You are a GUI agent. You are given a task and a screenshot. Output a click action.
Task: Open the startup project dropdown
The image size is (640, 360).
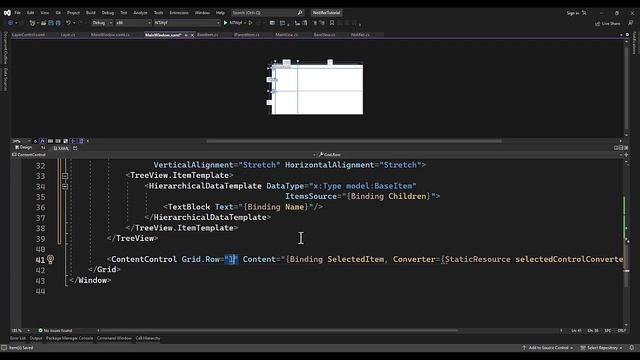pos(187,23)
